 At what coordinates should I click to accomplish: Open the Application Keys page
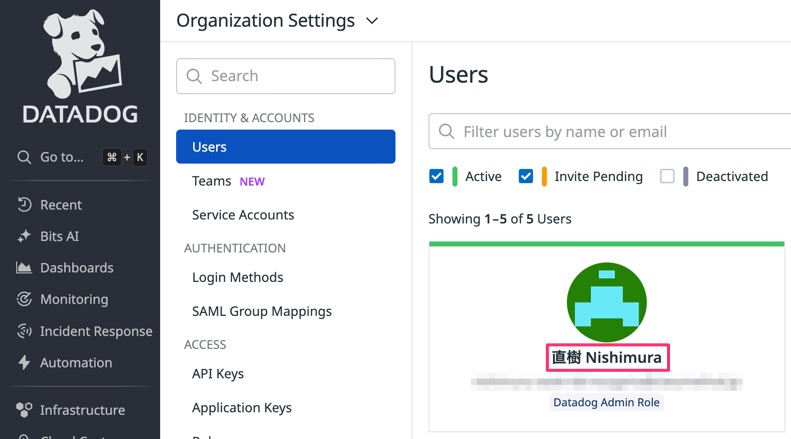(242, 408)
